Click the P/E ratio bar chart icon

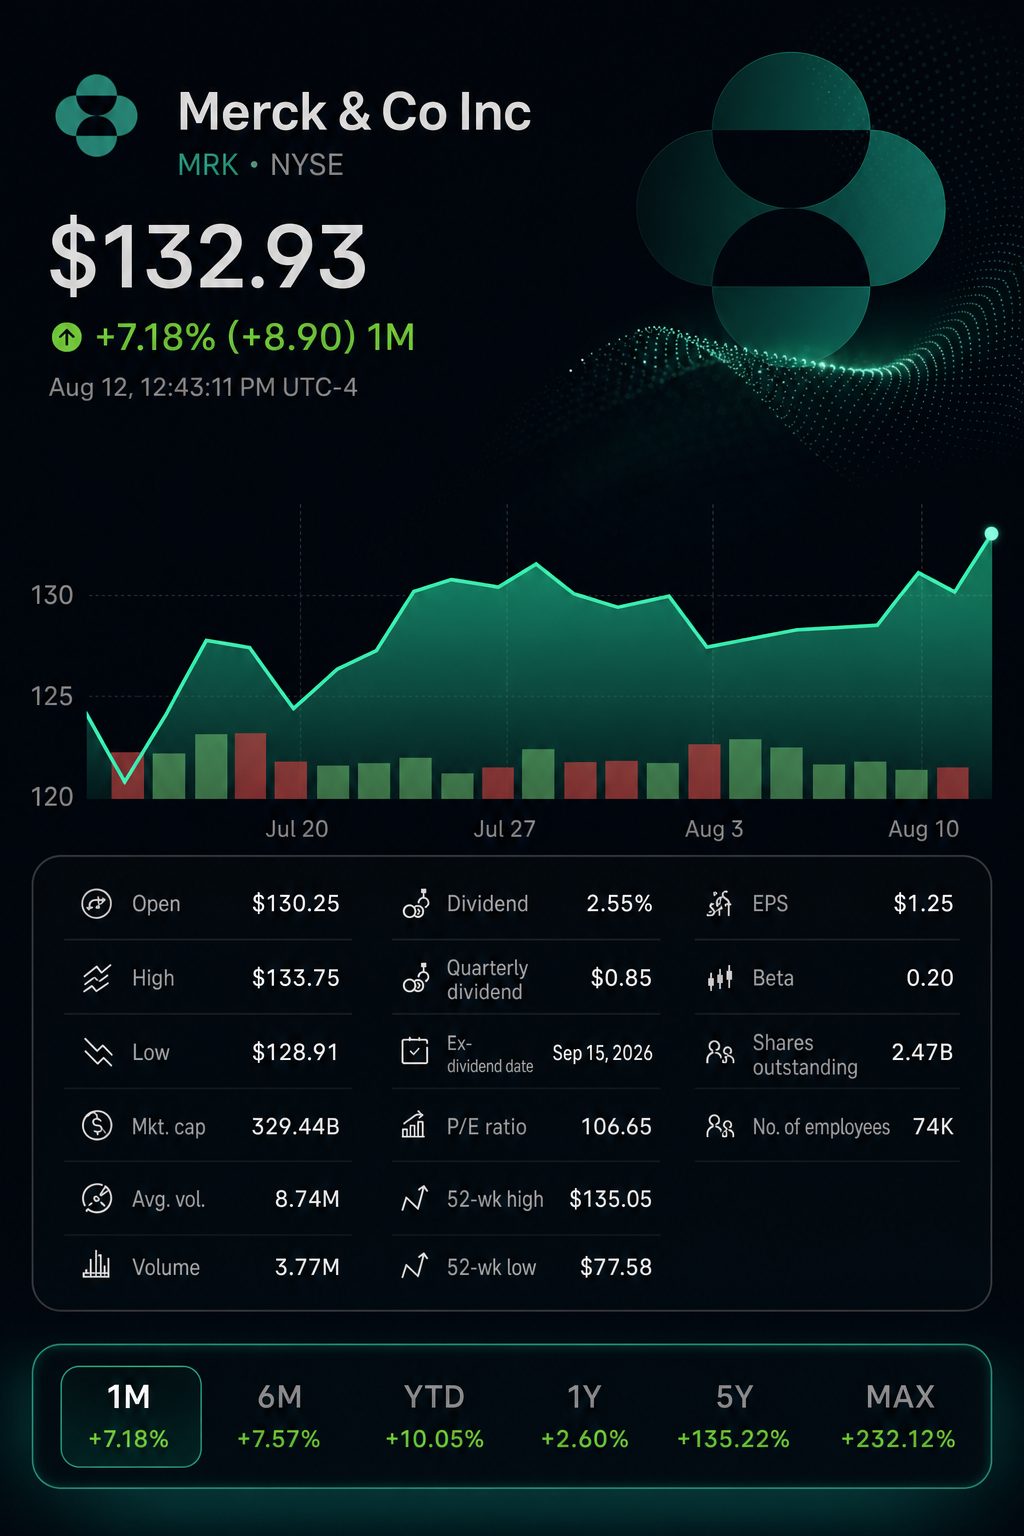click(x=414, y=1126)
